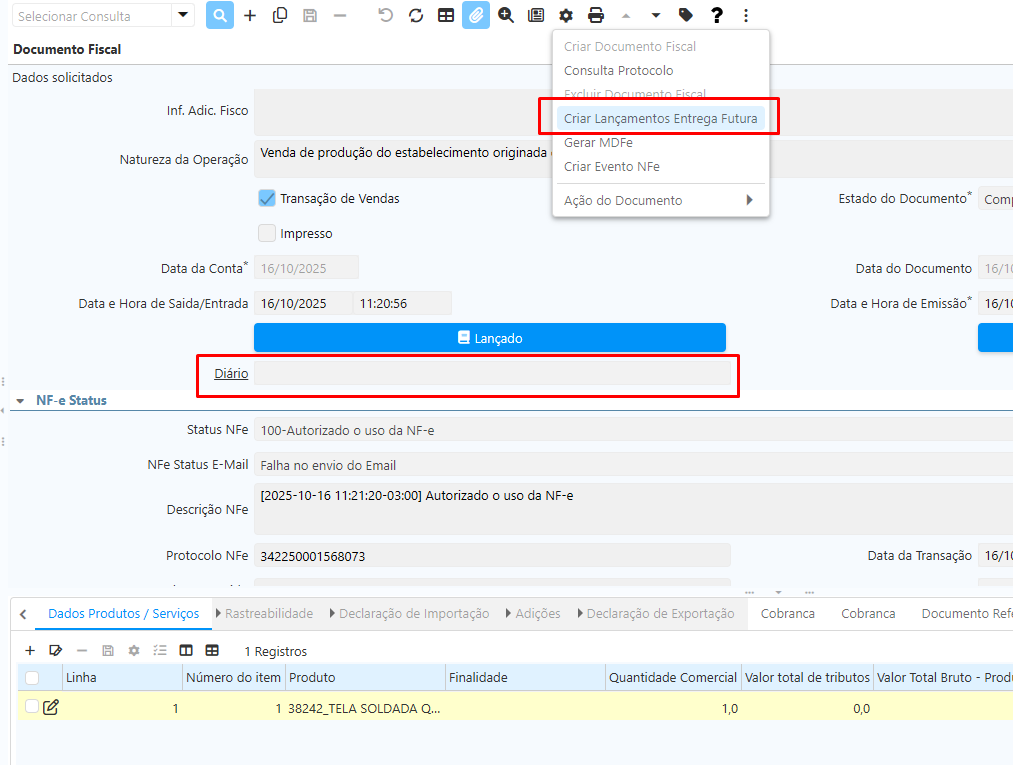Select Criar Lançamentos Entrega Futura menu item

pos(660,118)
